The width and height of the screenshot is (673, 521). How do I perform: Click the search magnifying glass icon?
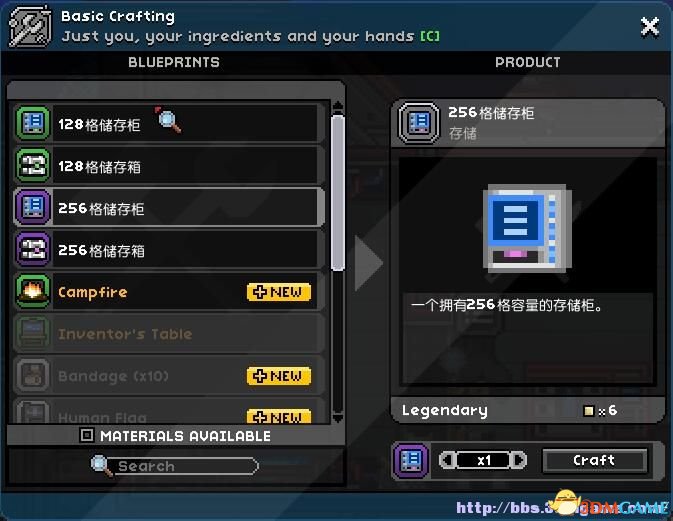coord(101,466)
